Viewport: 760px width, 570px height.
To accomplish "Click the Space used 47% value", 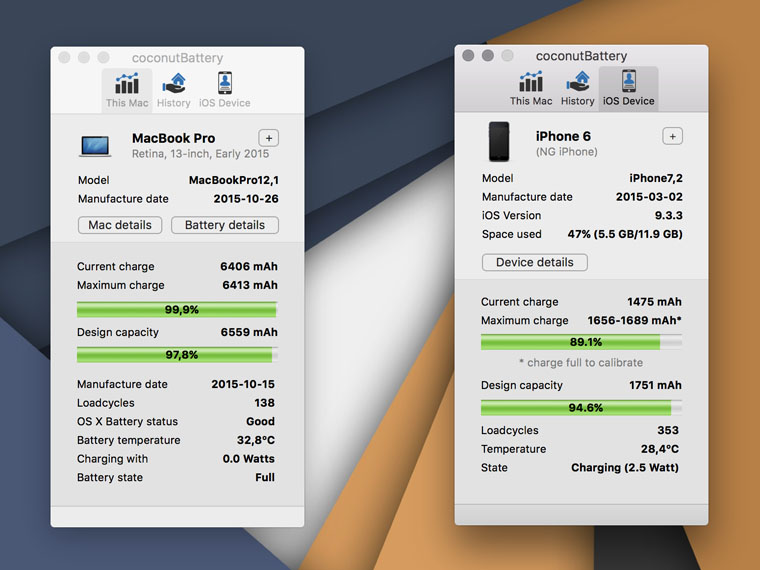I will (625, 234).
